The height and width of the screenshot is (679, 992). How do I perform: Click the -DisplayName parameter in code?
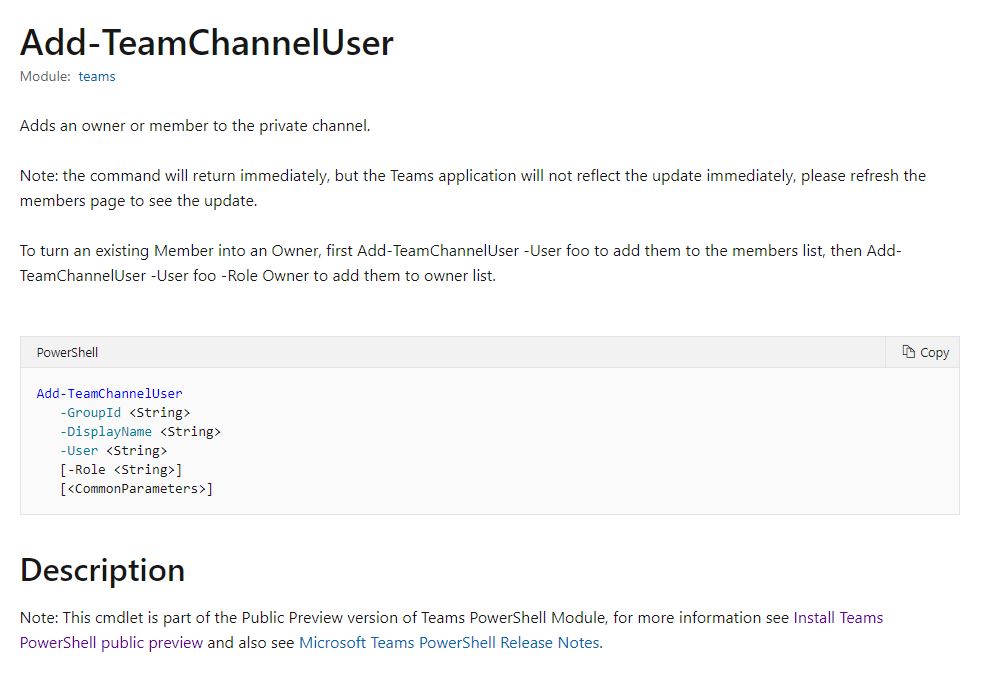point(106,432)
